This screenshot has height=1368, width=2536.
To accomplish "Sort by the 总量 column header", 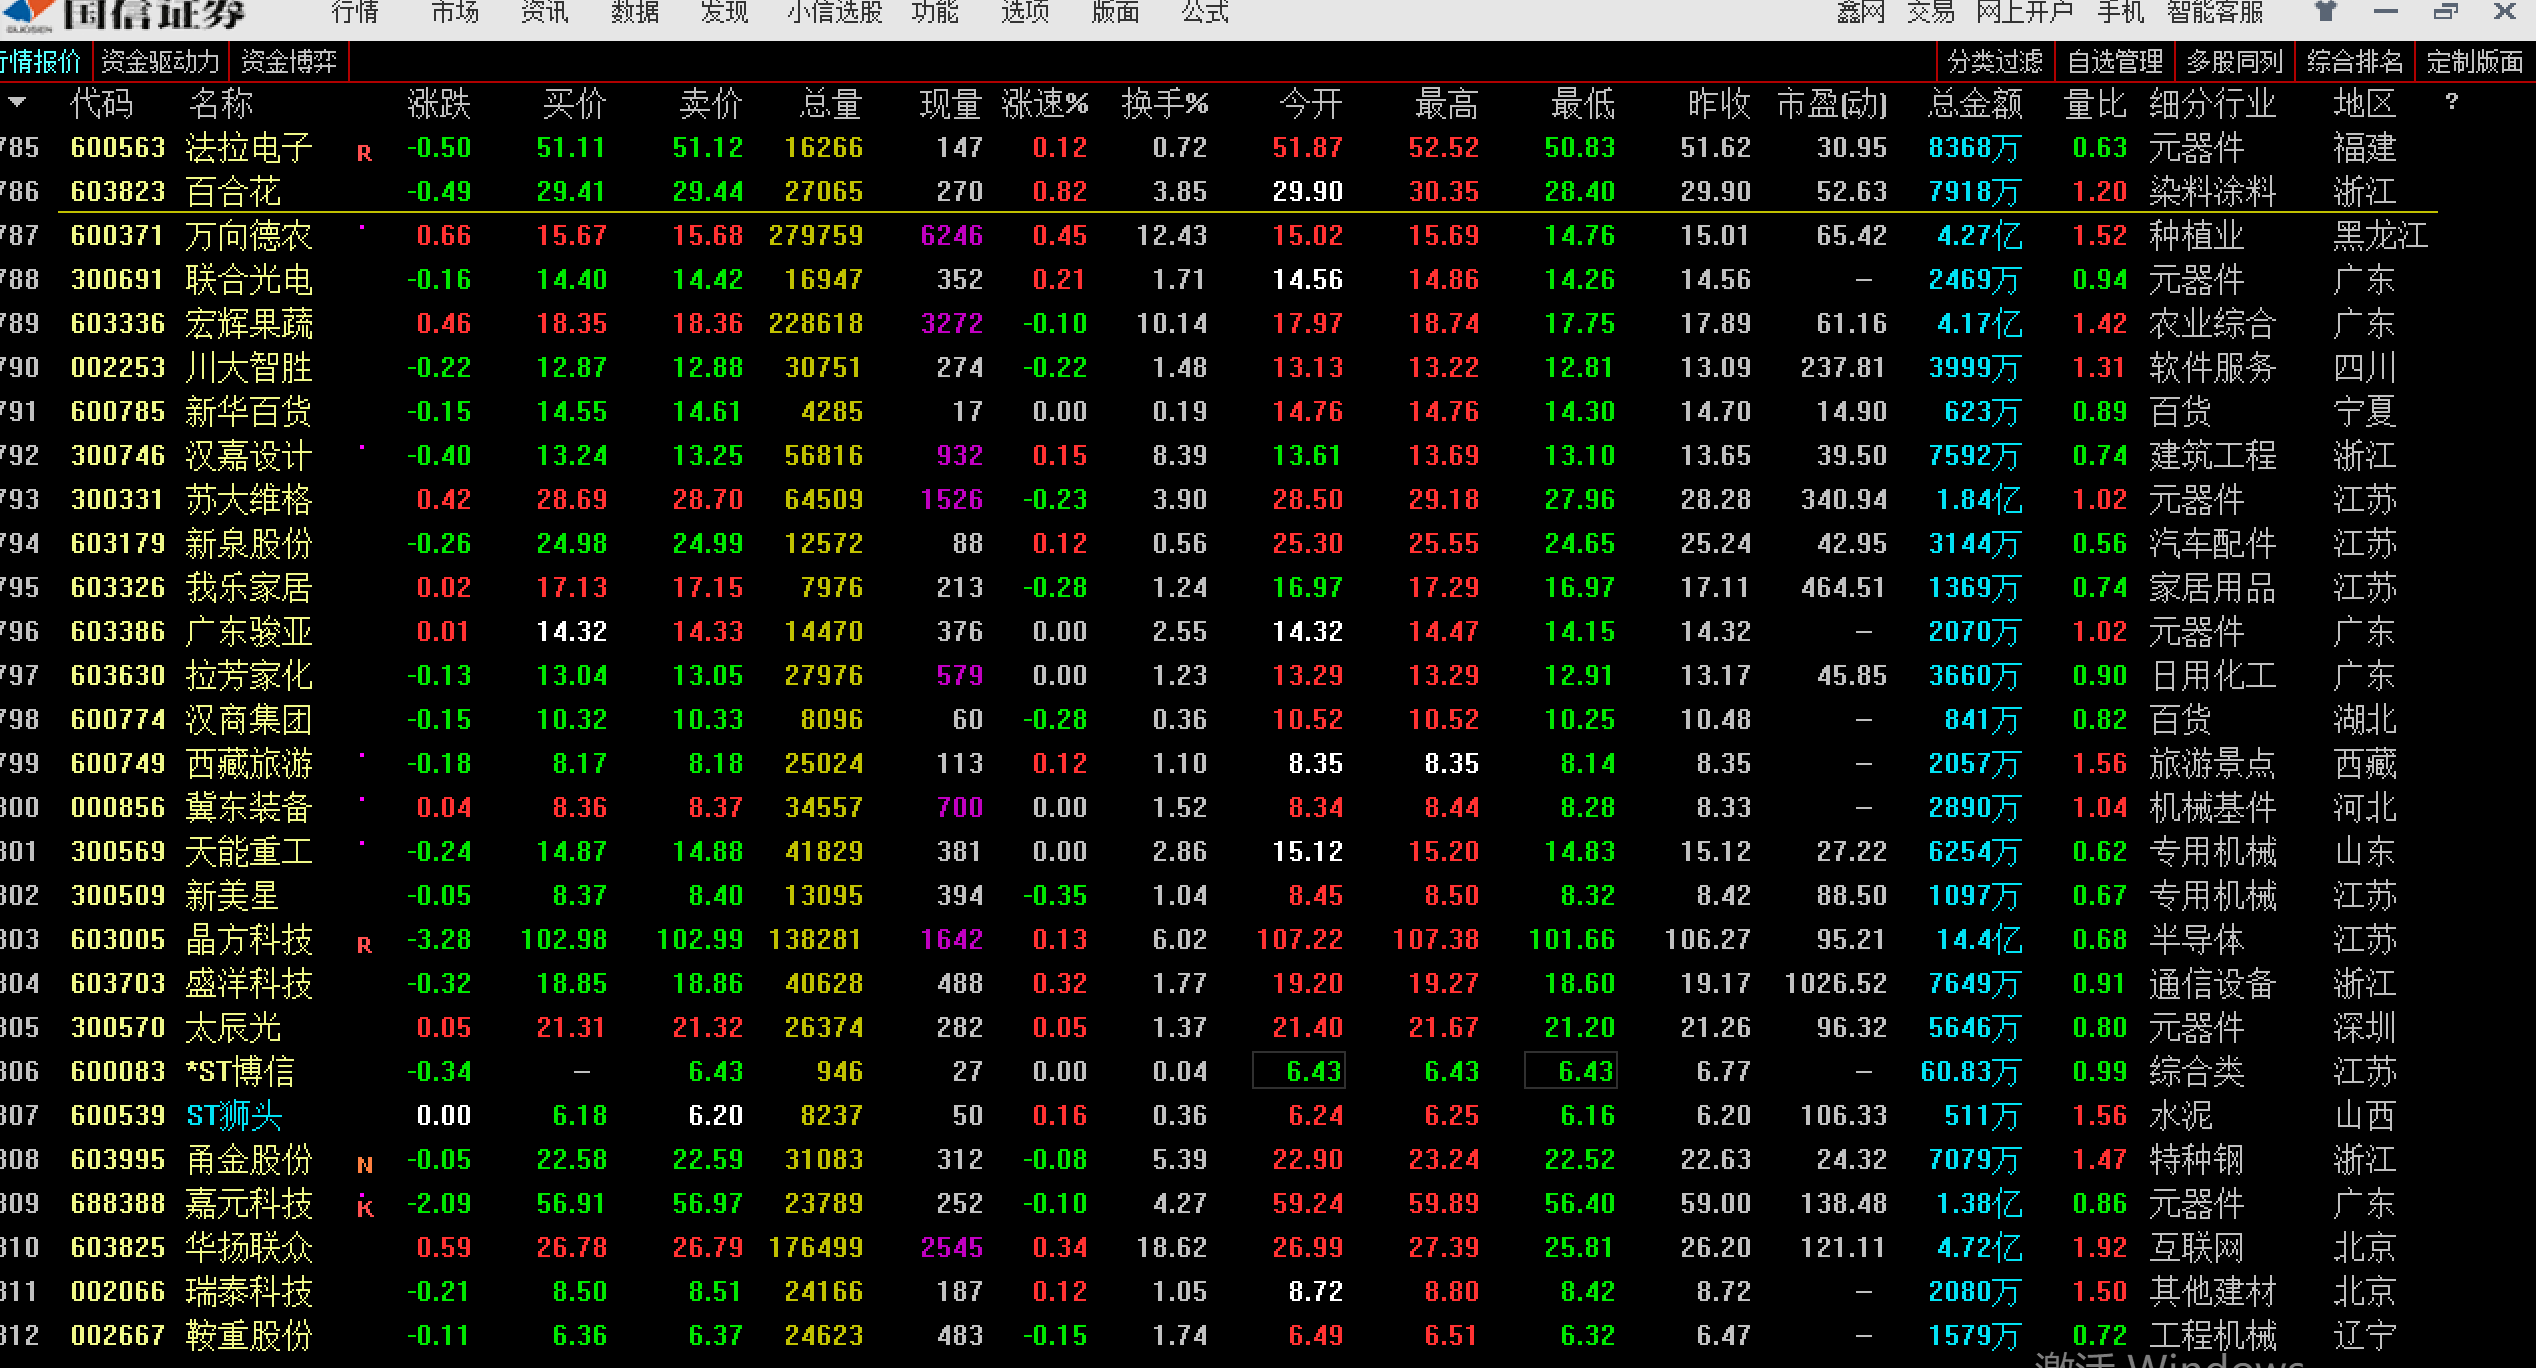I will pos(831,103).
